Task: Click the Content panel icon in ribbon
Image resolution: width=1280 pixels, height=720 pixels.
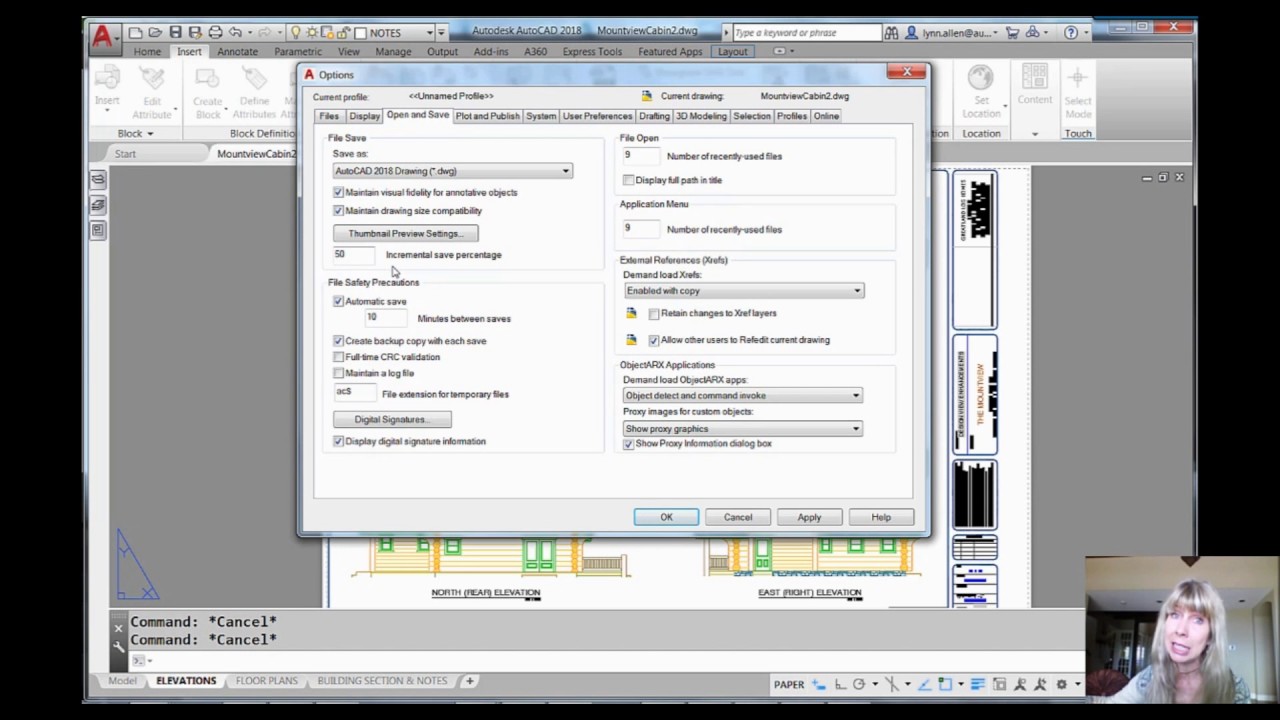Action: tap(1035, 77)
